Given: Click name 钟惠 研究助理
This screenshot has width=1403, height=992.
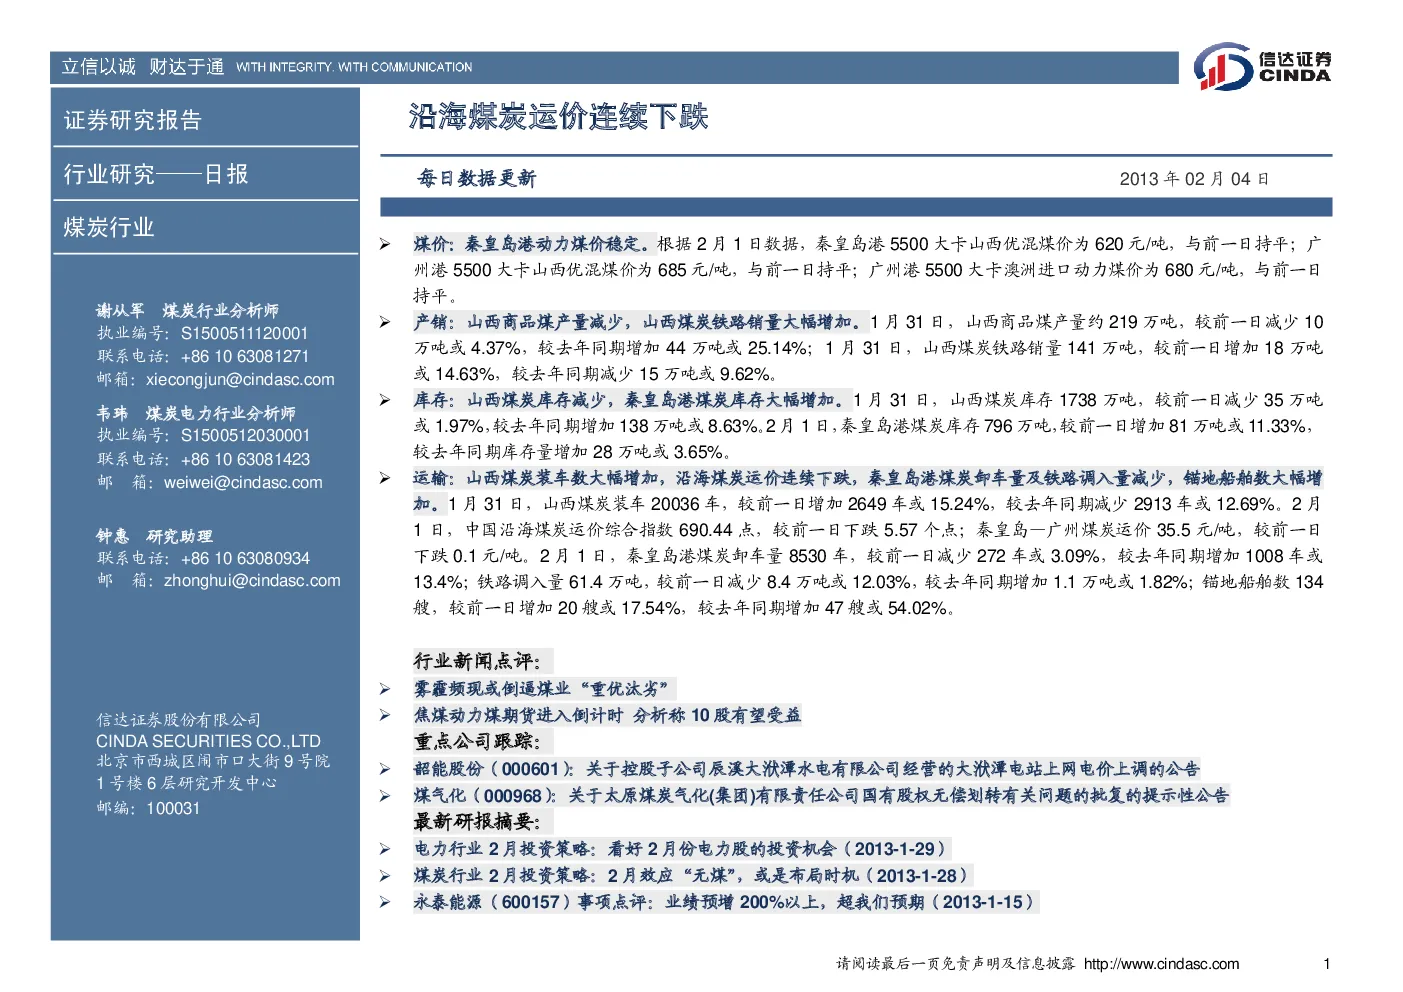Looking at the screenshot, I should 155,537.
